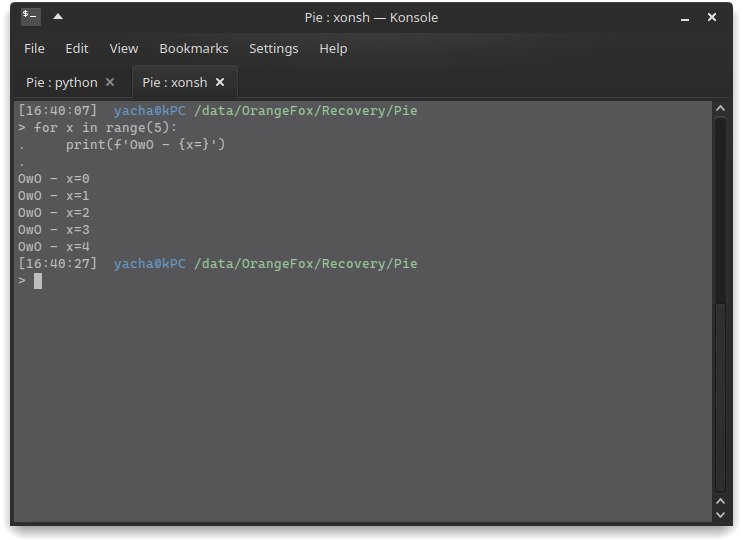Screen dimensions: 743x540
Task: Click the keep-above triangle icon in title bar
Action: (58, 17)
